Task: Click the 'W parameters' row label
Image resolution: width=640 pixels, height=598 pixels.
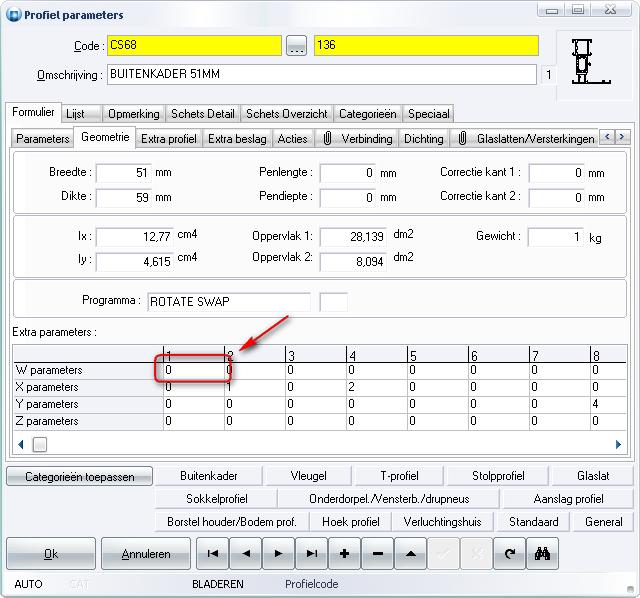Action: coord(49,370)
